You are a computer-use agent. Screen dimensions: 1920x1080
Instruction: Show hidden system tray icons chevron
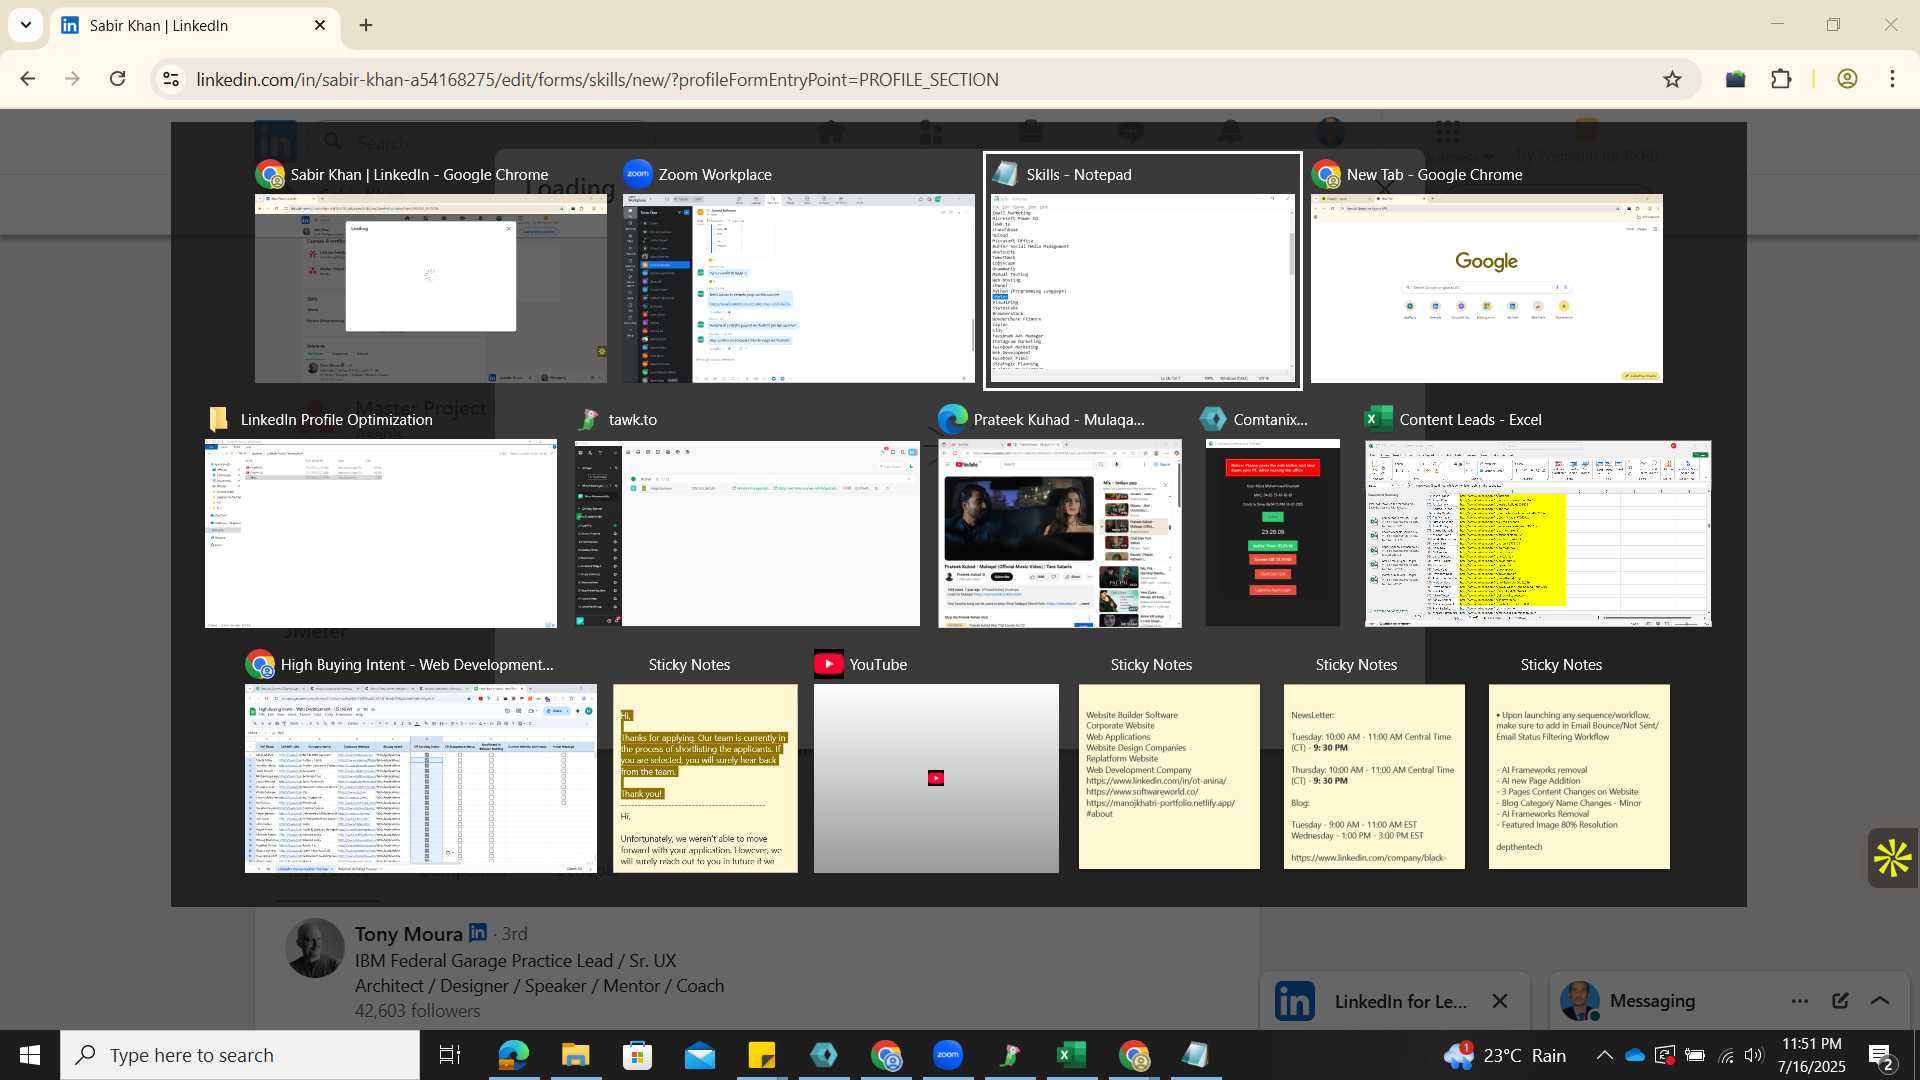tap(1604, 1055)
